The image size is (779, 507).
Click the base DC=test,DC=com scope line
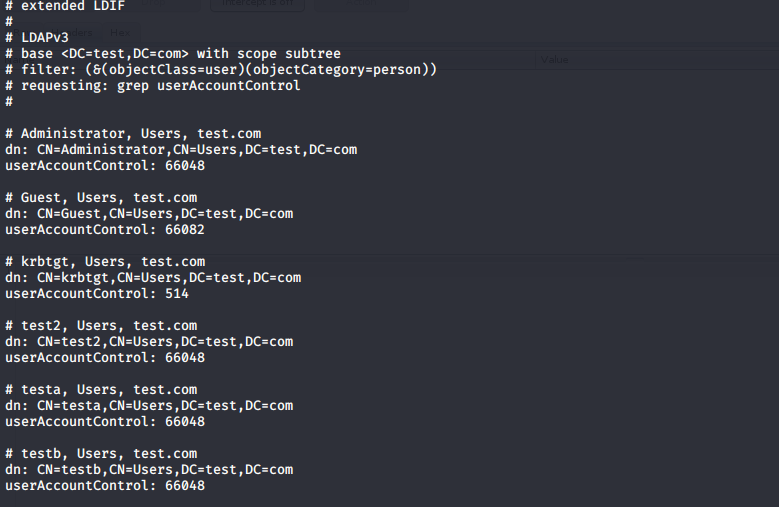tap(173, 54)
